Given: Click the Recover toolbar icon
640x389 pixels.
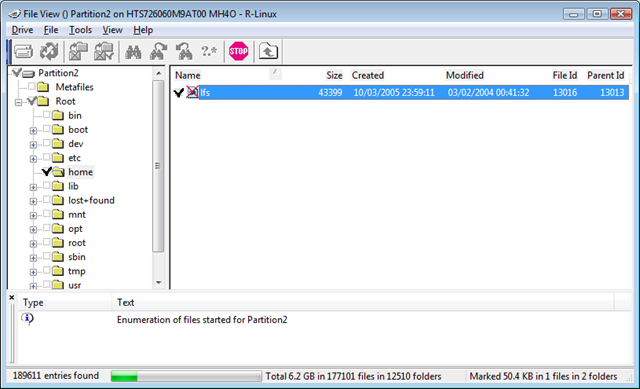Looking at the screenshot, I should click(x=78, y=51).
